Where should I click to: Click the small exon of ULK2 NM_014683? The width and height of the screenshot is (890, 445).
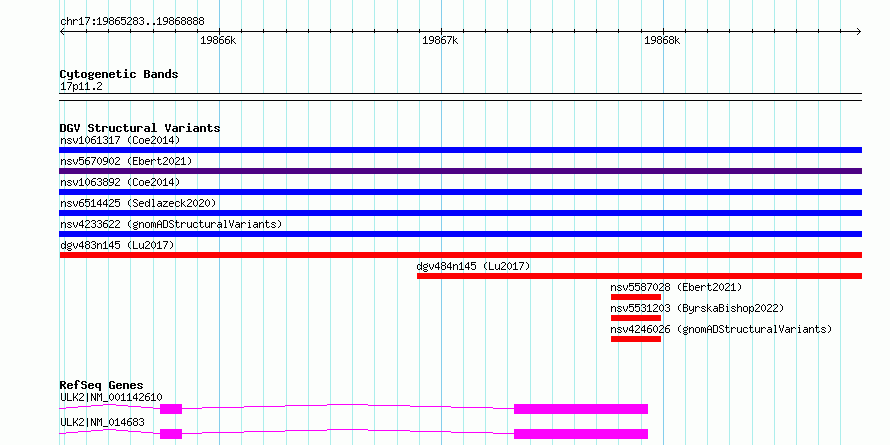(x=171, y=434)
